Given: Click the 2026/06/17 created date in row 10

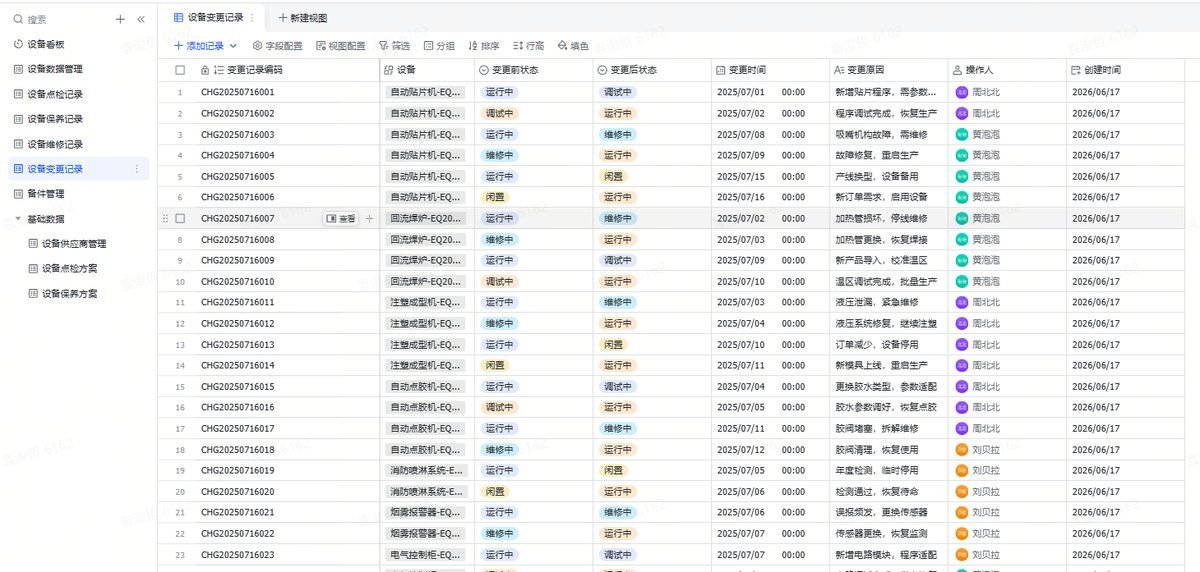Looking at the screenshot, I should [x=1096, y=281].
